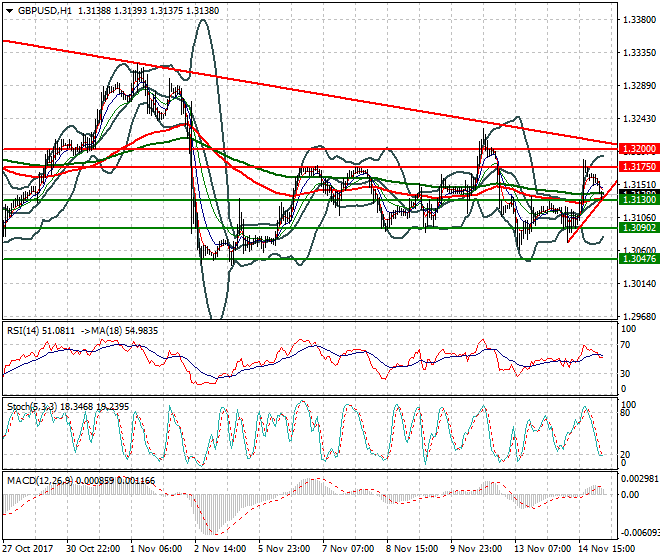Click the 1 Nov 06:00 time axis label
Image resolution: width=660 pixels, height=560 pixels.
156,549
